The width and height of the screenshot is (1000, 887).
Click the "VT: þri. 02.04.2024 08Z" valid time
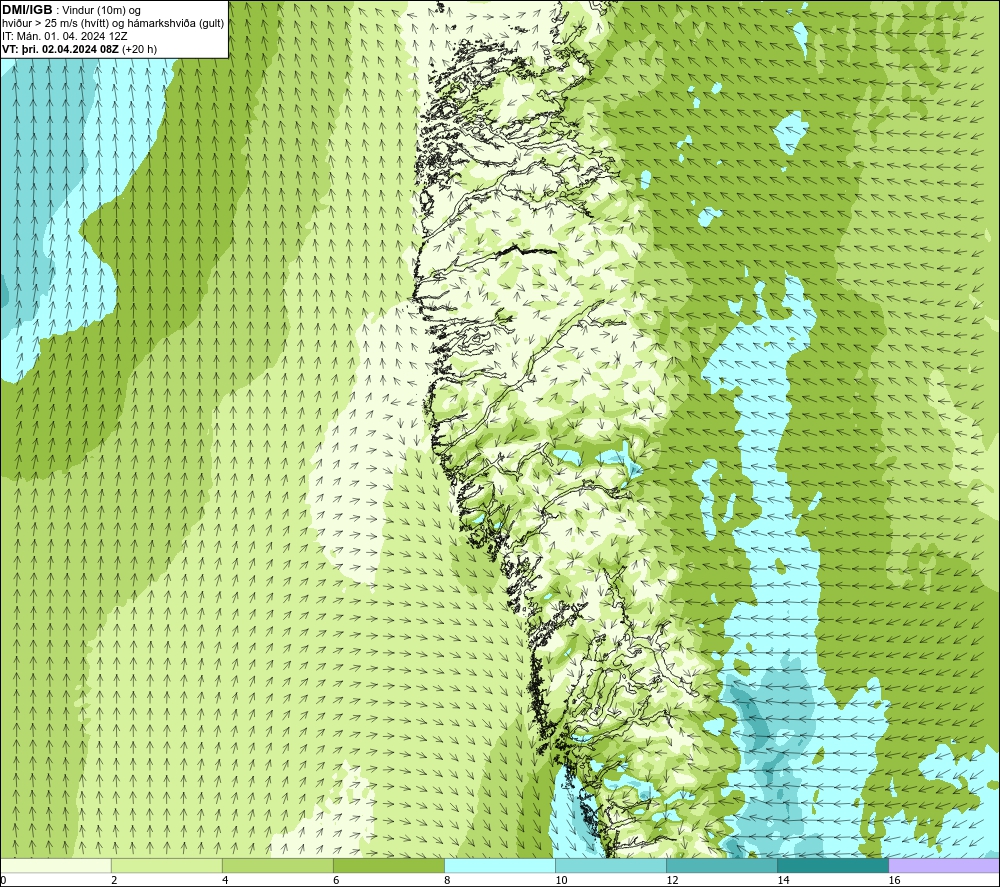61,49
